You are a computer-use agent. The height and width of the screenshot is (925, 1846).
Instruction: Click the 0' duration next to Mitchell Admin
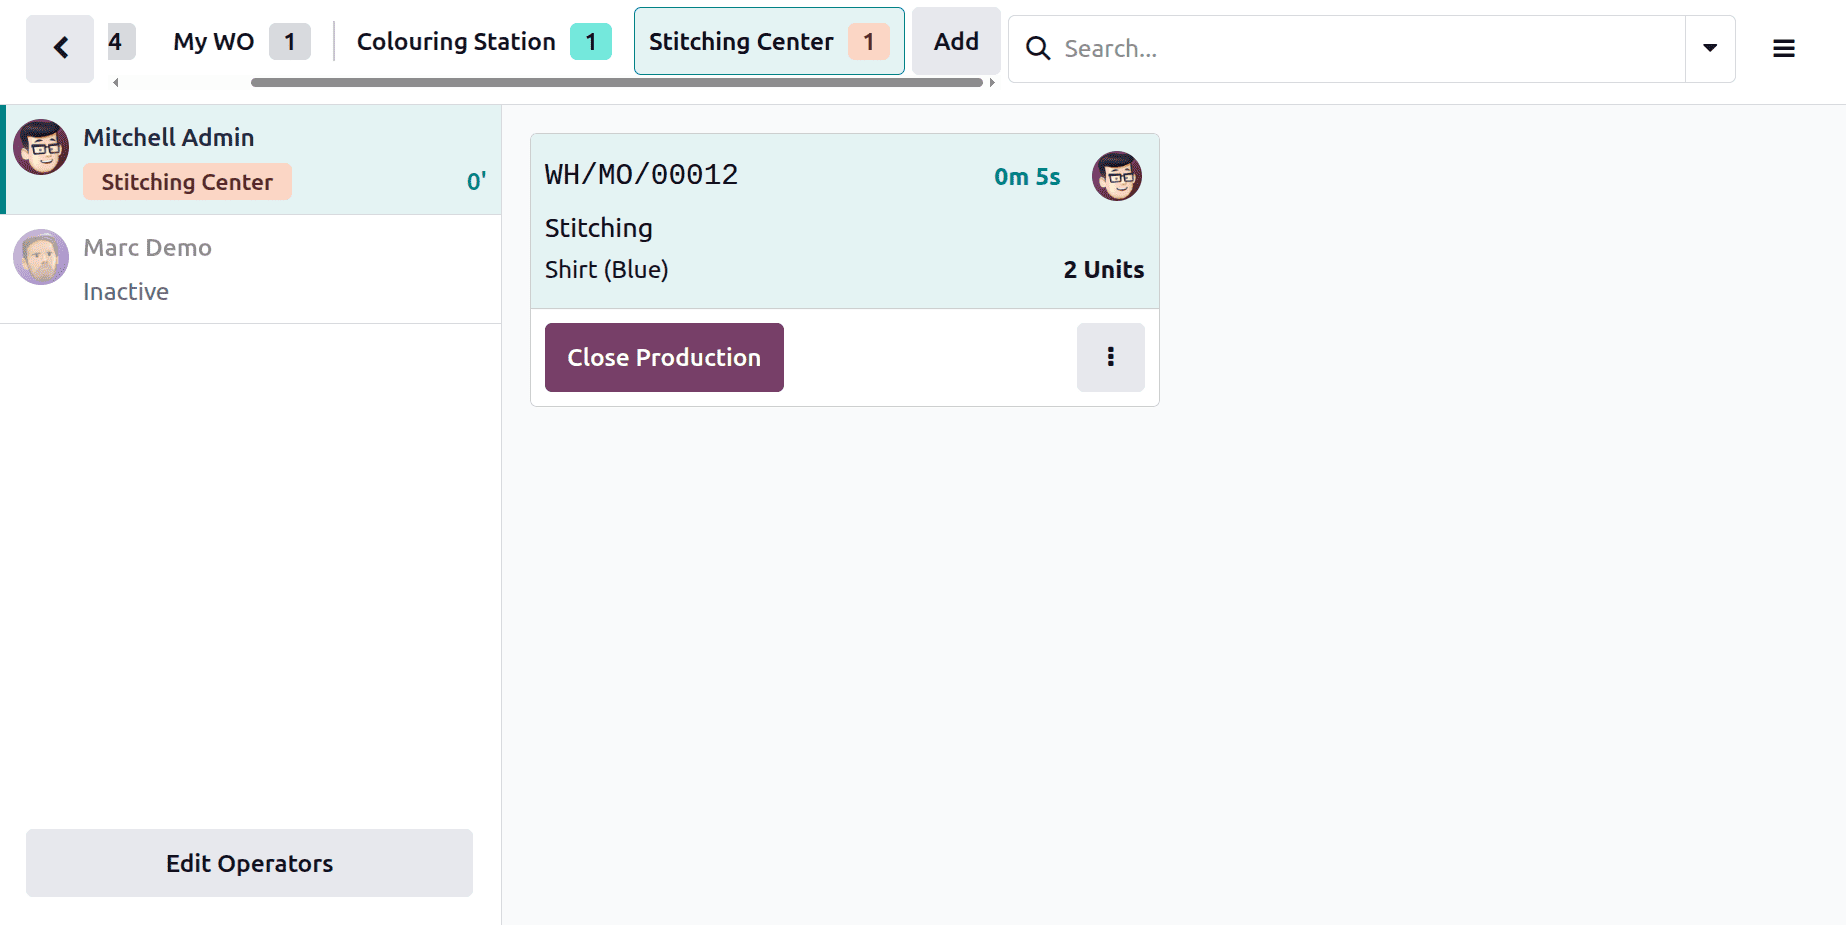tap(476, 181)
